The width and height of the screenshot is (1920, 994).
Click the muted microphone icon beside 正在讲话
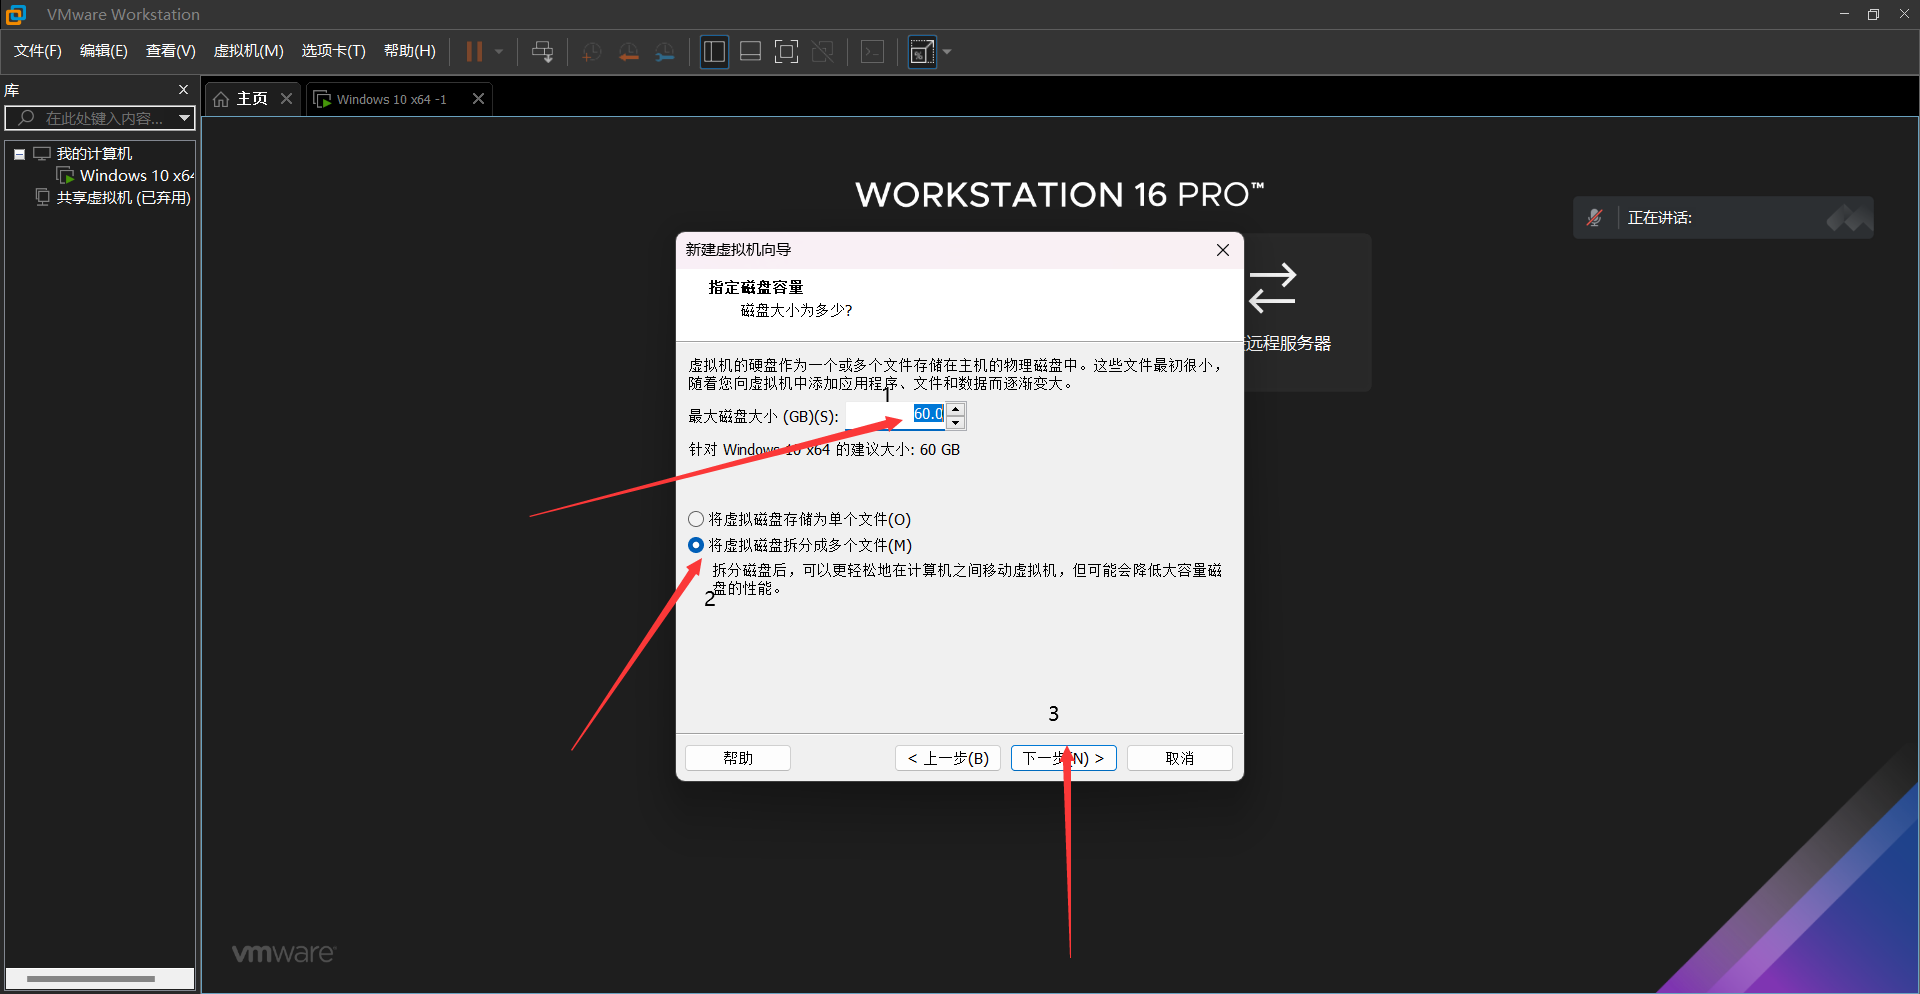1595,218
